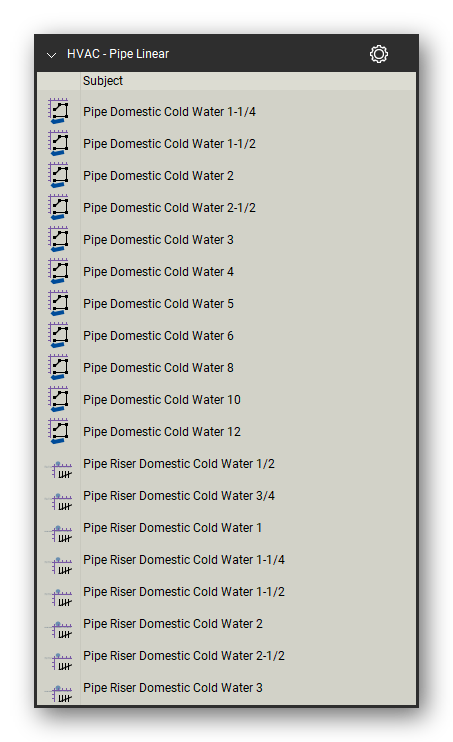Select Pipe Domestic Cold Water 10
This screenshot has width=453, height=742.
coord(162,400)
